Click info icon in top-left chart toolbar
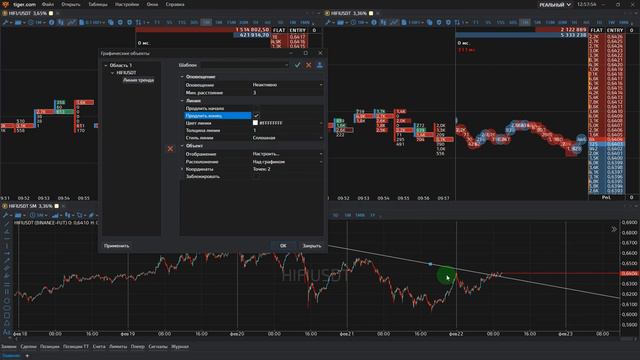 [x=51, y=22]
